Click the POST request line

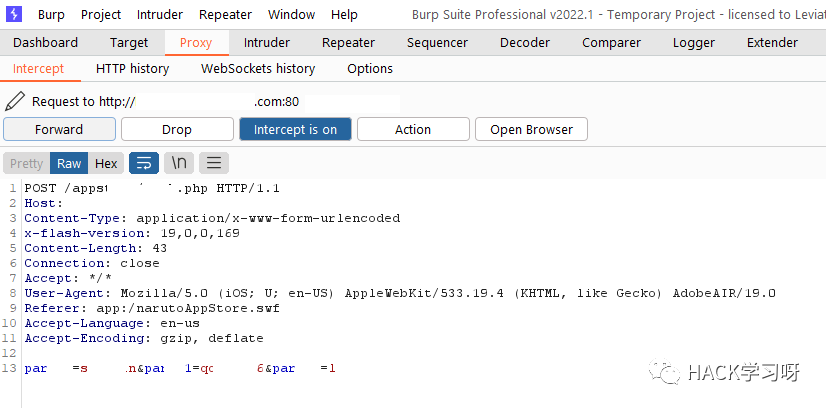coord(152,188)
